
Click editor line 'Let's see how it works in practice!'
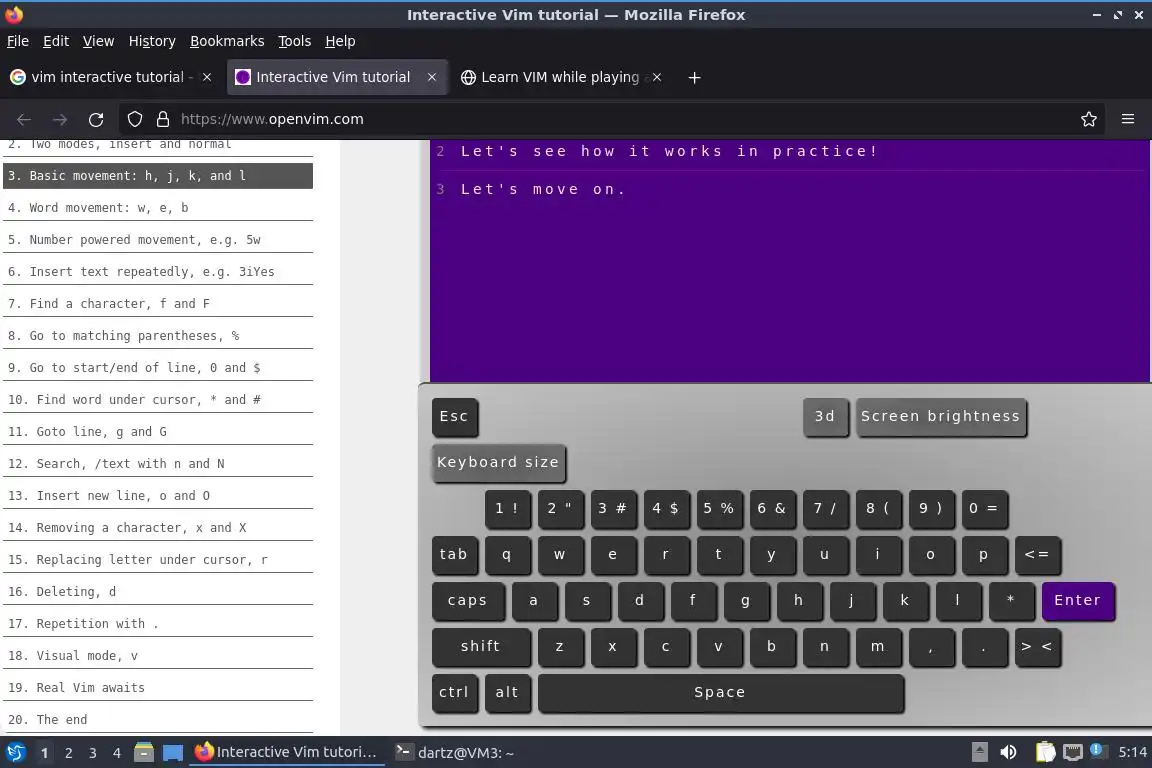coord(669,151)
